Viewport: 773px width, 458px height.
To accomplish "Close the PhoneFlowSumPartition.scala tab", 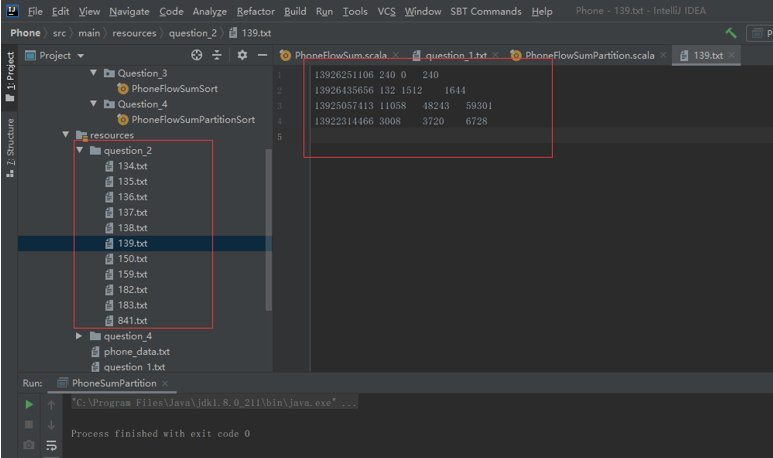I will [x=664, y=55].
